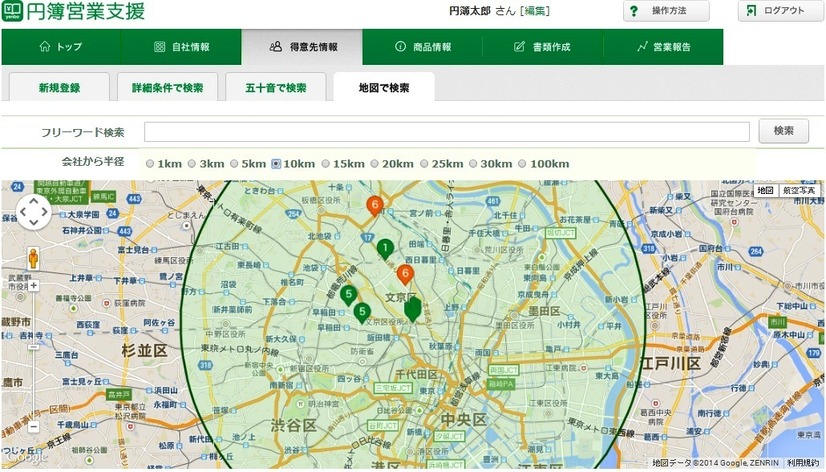826x472 pixels.
Task: Select the 1km radius option
Action: (x=150, y=164)
